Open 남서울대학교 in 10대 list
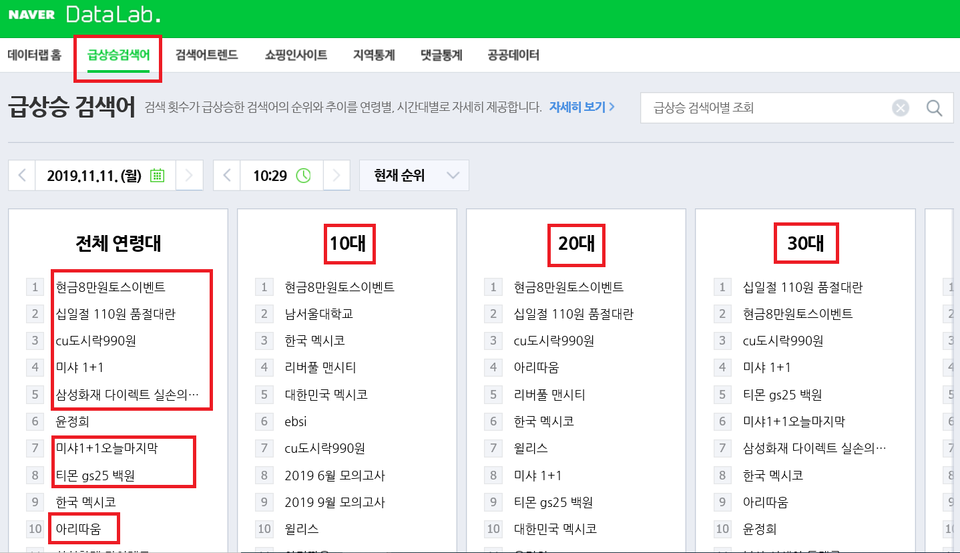Screen dimensions: 960x553 318,314
